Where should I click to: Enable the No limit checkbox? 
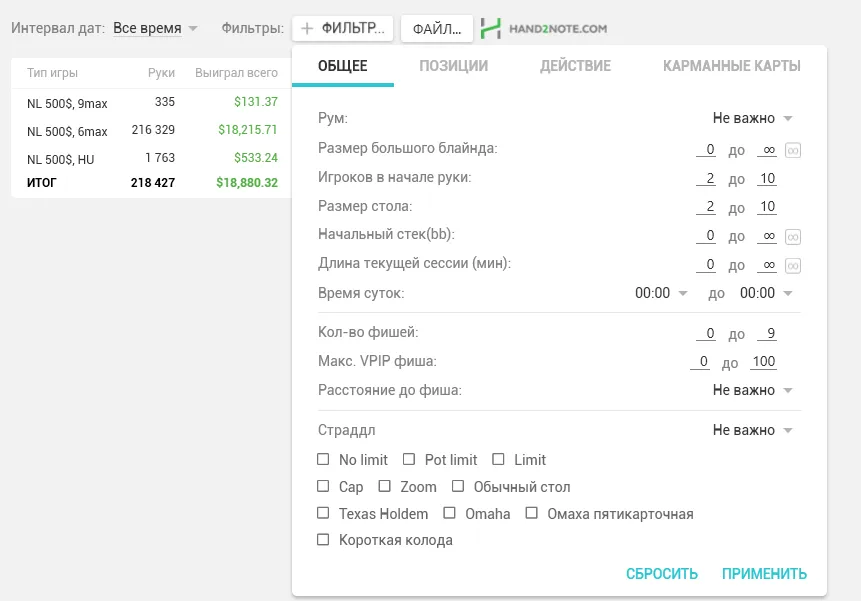(x=323, y=460)
